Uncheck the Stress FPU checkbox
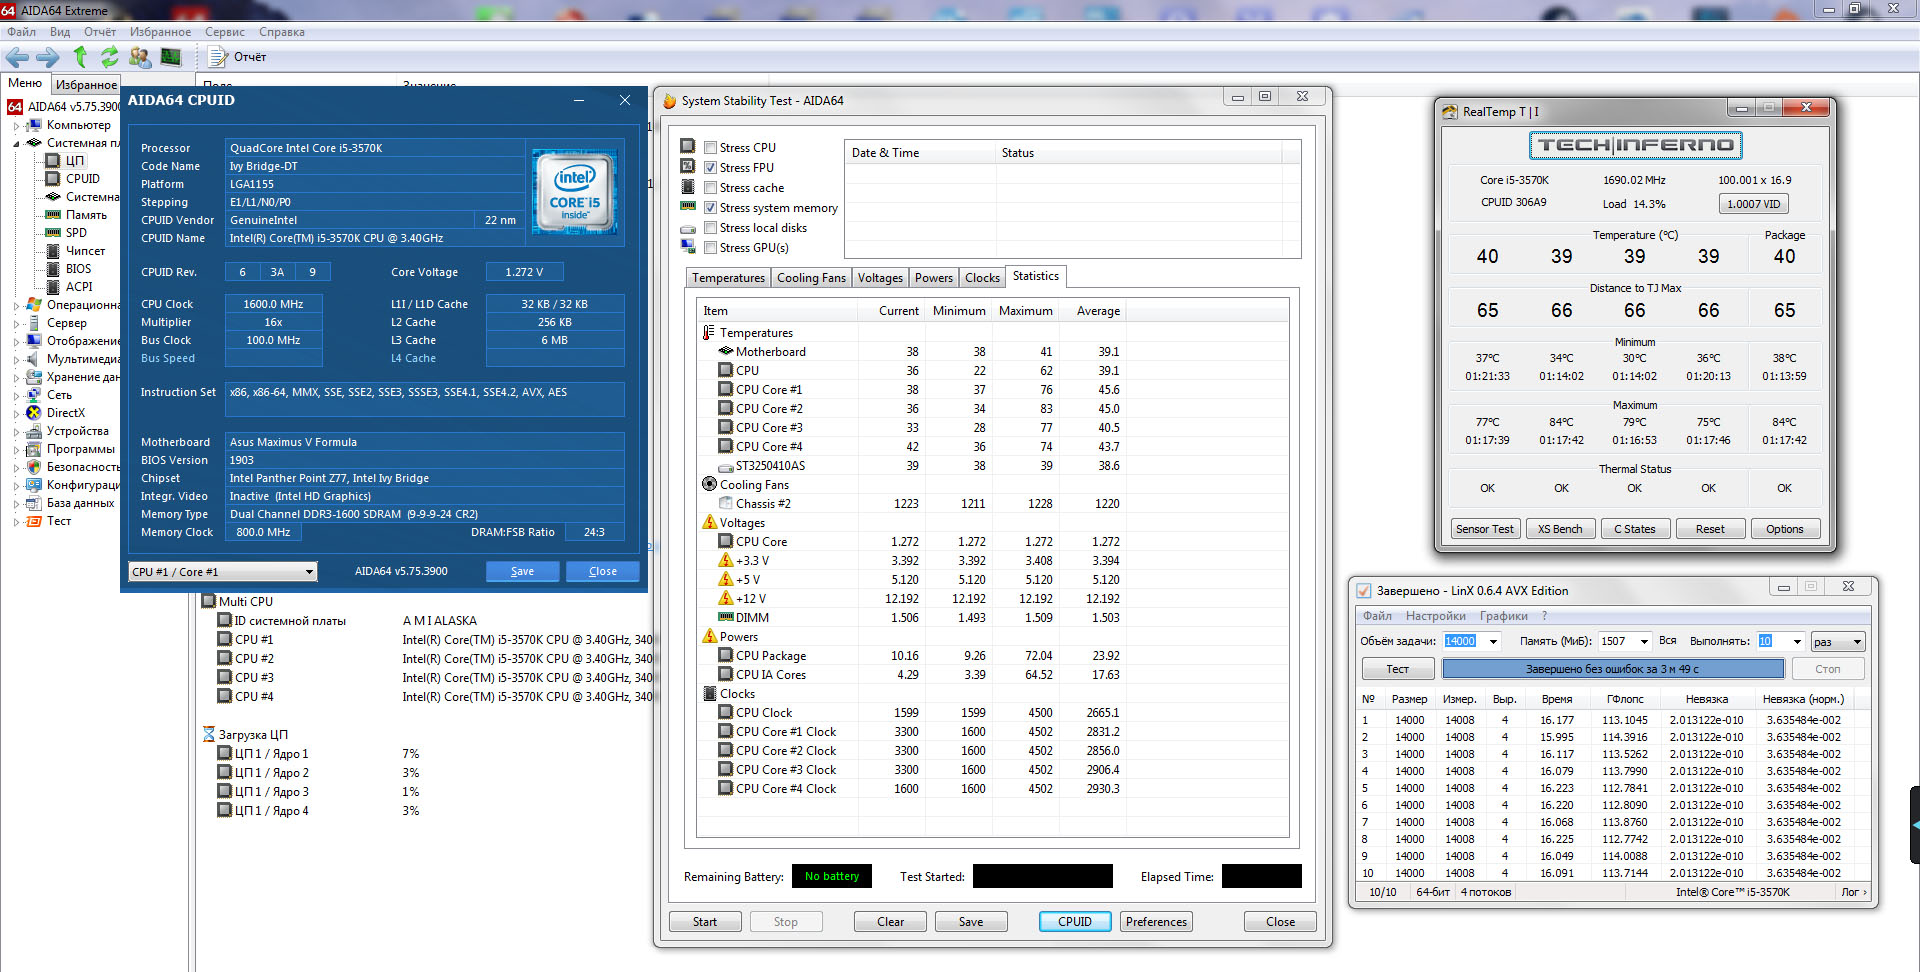 710,168
